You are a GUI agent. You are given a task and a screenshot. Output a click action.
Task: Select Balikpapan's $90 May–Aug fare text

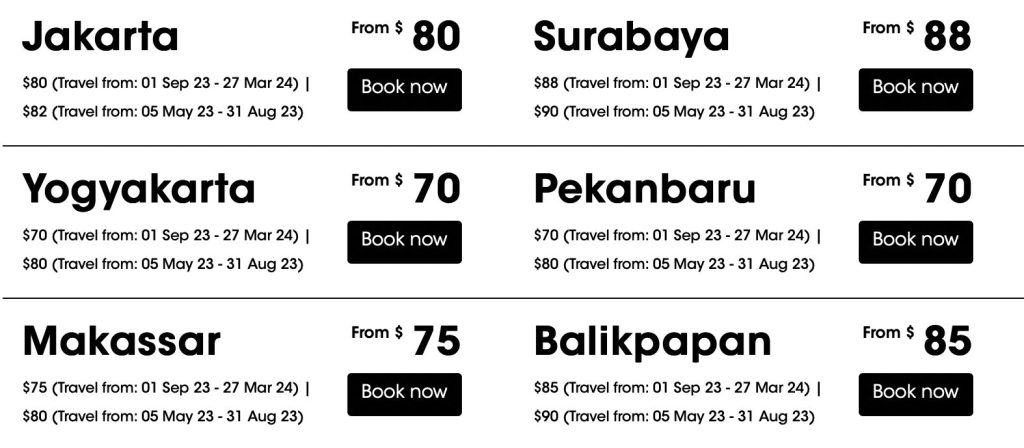click(x=673, y=416)
